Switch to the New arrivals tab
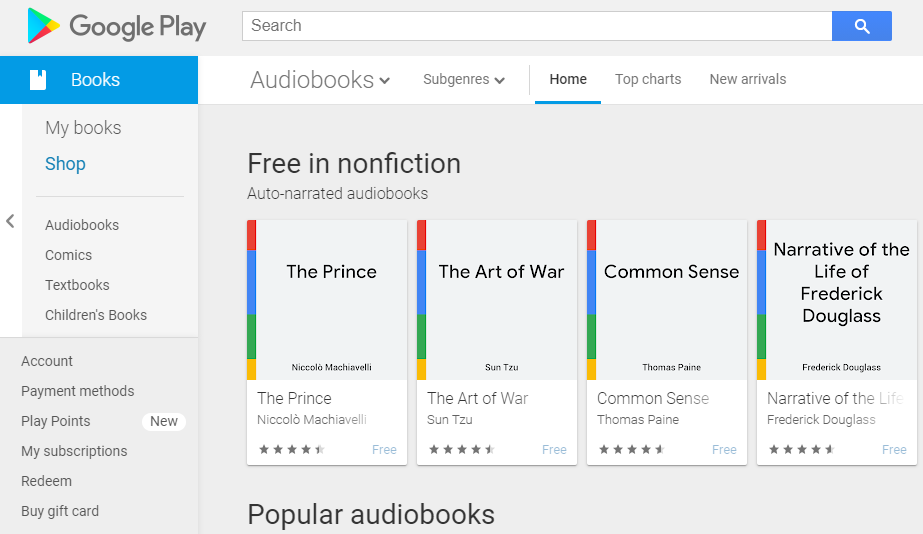 [x=748, y=79]
